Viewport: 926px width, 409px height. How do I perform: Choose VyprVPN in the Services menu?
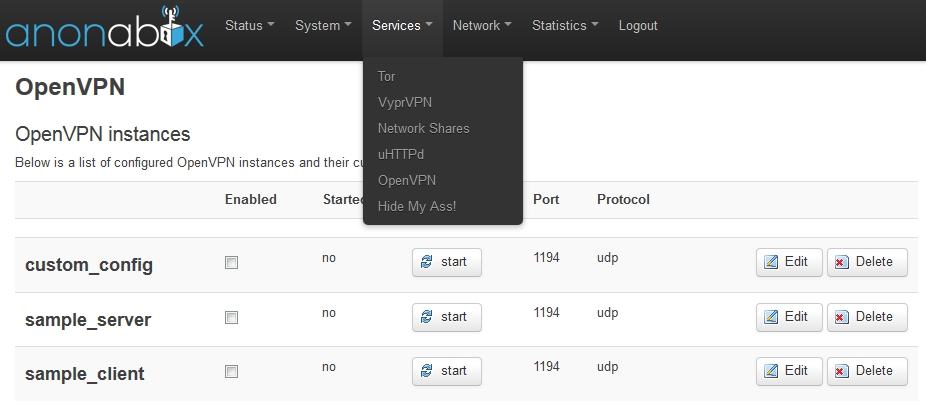[x=404, y=102]
